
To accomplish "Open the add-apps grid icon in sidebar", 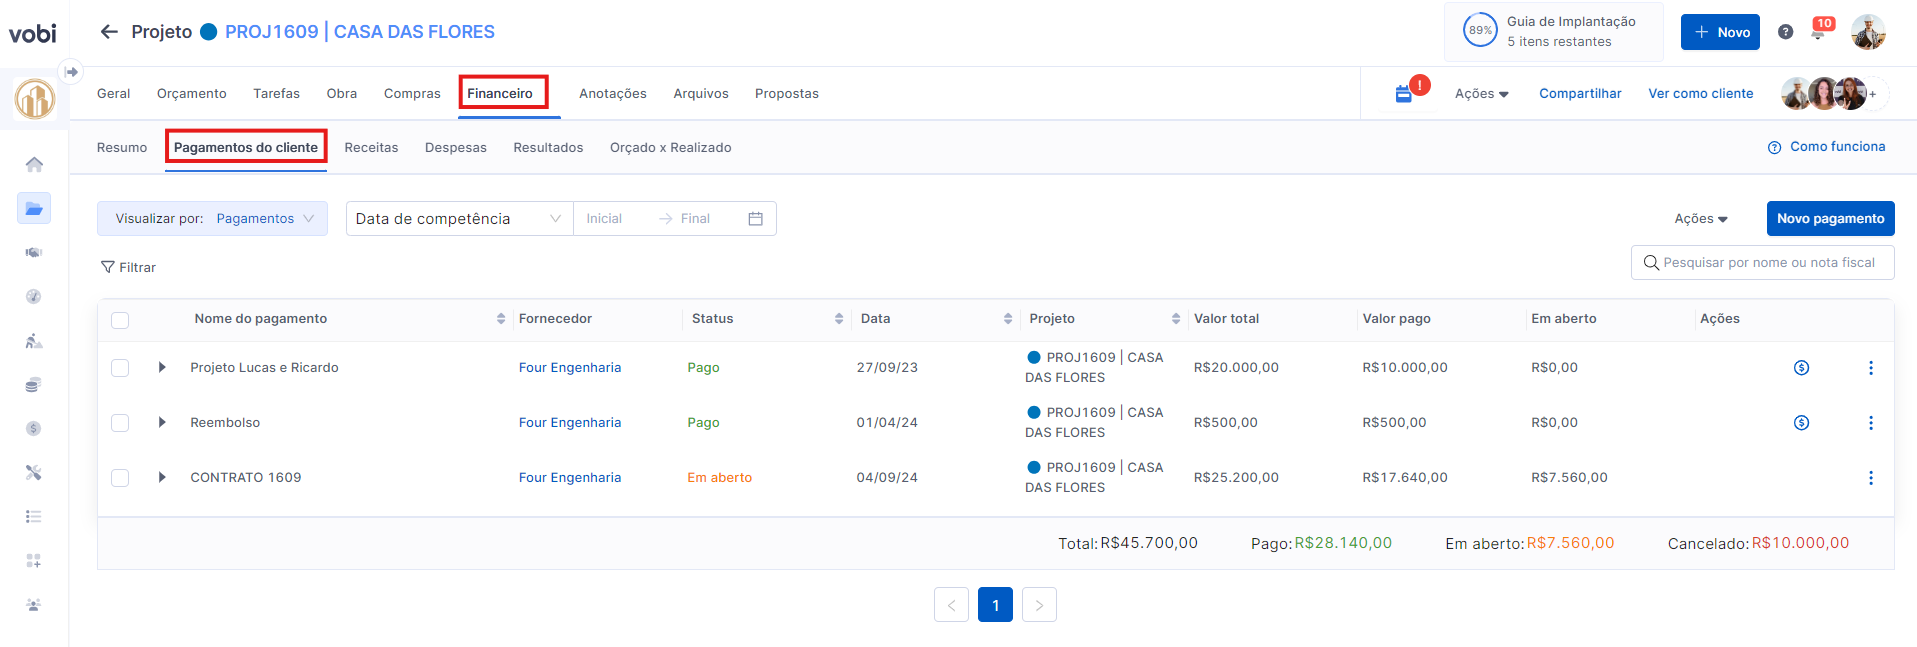I will click(x=34, y=561).
